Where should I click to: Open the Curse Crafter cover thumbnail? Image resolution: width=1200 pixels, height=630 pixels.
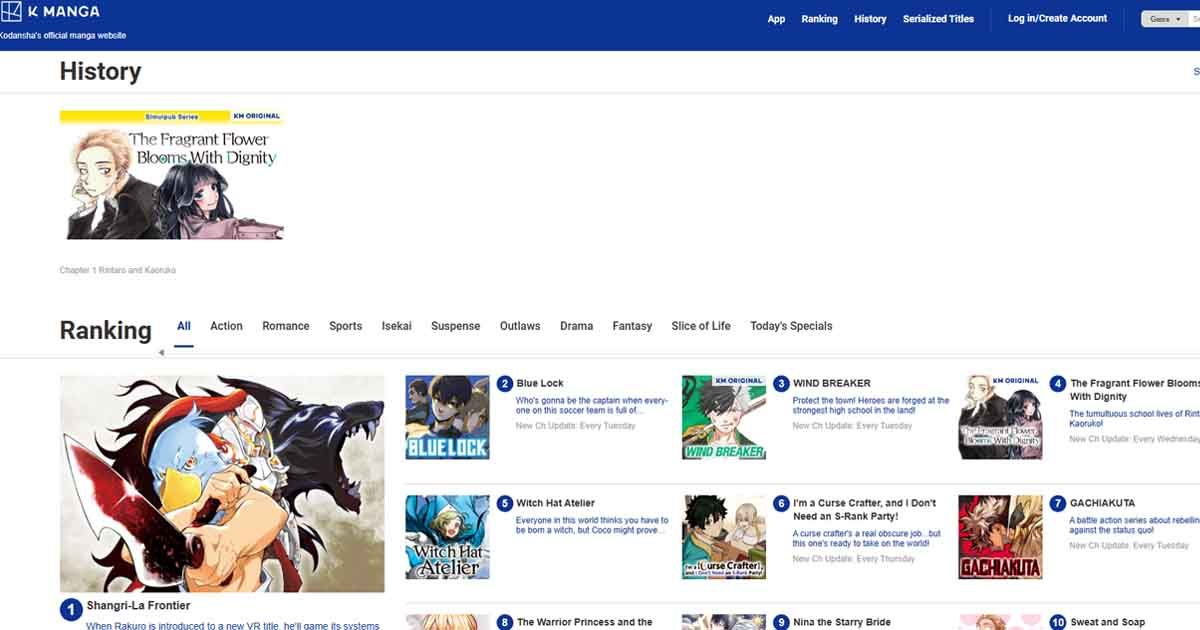[x=724, y=537]
